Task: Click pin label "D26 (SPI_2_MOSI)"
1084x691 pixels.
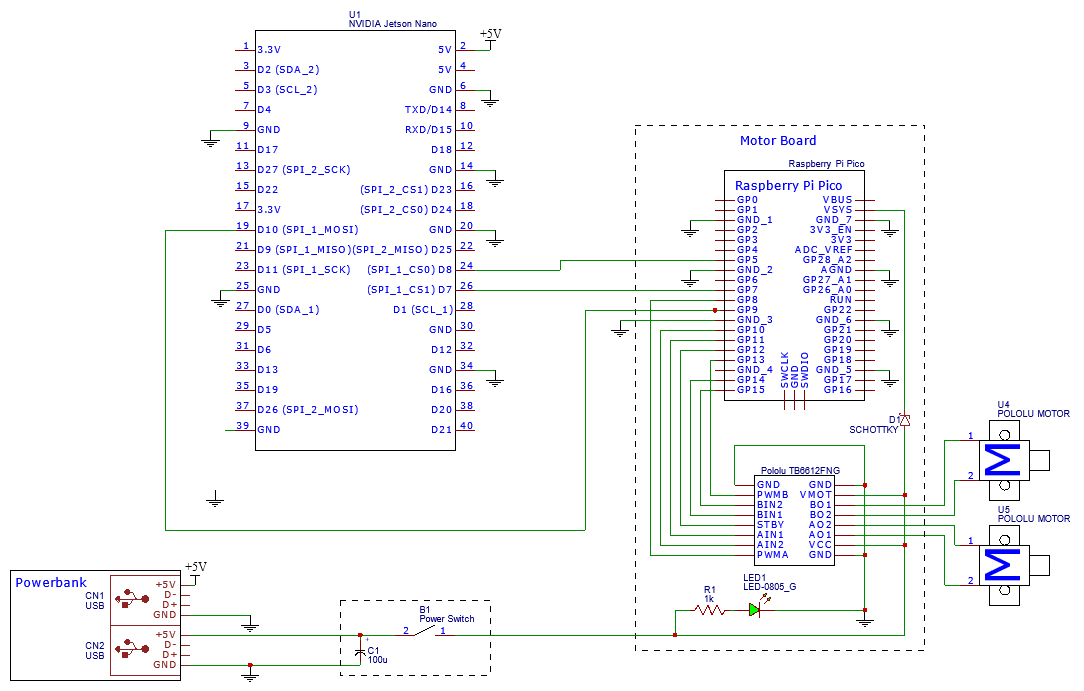Action: pyautogui.click(x=308, y=410)
